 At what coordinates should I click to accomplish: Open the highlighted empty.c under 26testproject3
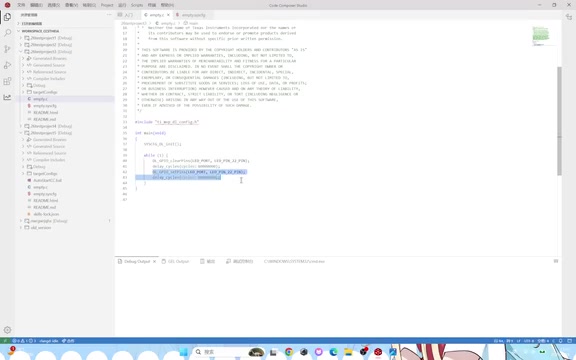pos(40,99)
